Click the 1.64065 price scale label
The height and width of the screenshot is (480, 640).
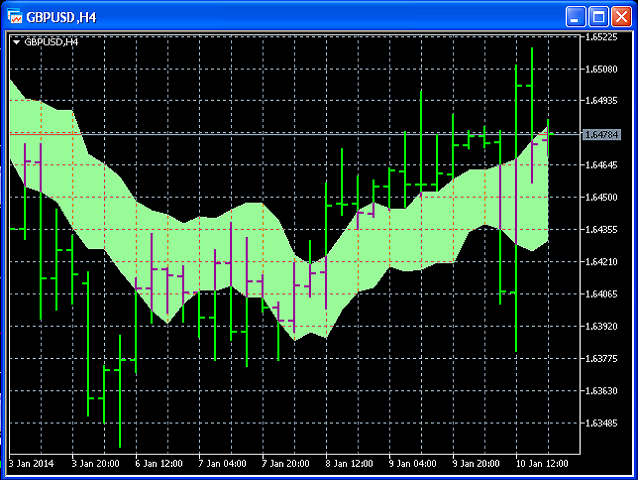click(602, 294)
